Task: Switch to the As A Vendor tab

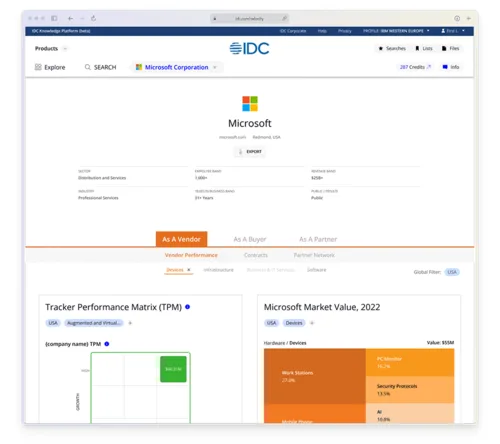Action: point(181,239)
